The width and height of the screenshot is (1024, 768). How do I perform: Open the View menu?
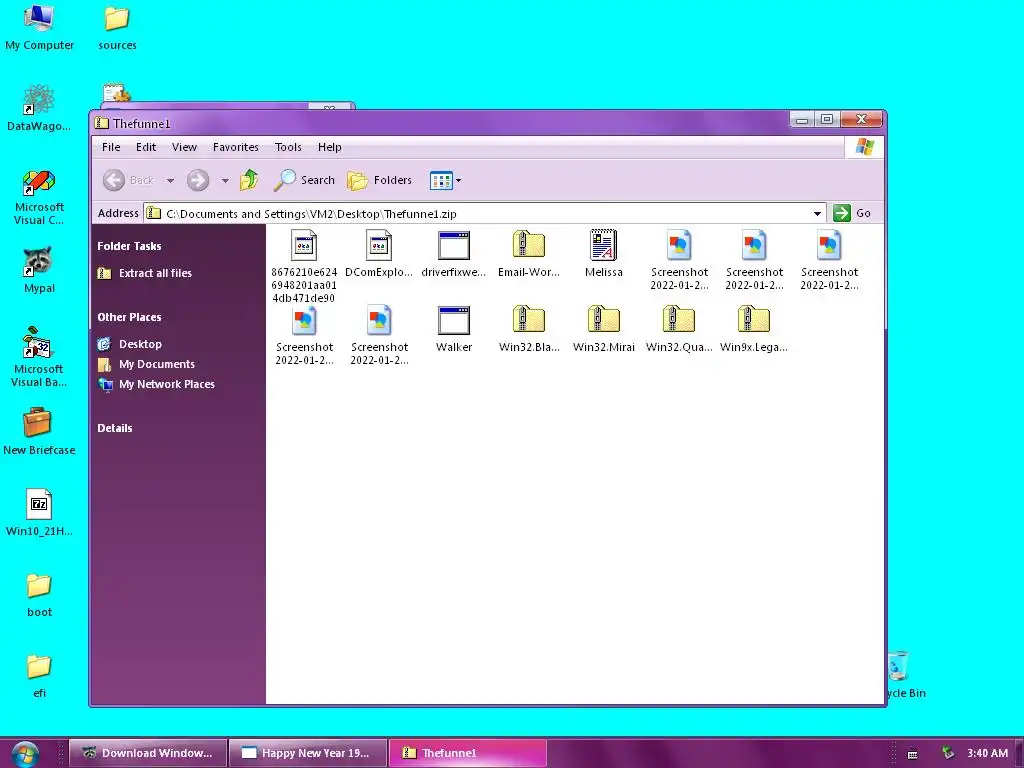[184, 147]
